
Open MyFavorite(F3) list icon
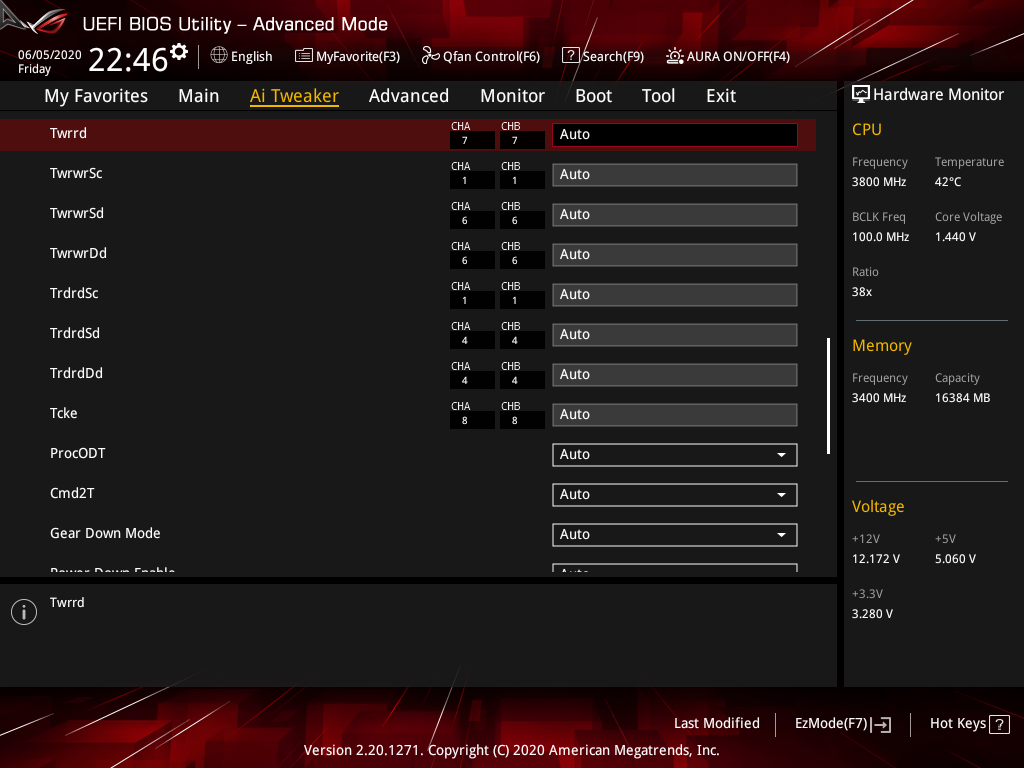(x=304, y=56)
